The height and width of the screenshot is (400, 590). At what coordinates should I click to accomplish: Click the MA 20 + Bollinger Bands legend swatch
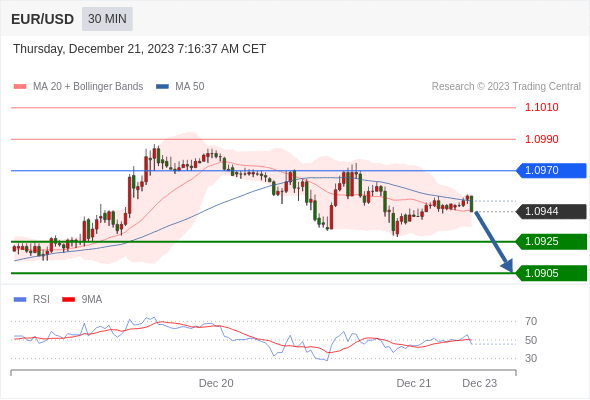(20, 87)
